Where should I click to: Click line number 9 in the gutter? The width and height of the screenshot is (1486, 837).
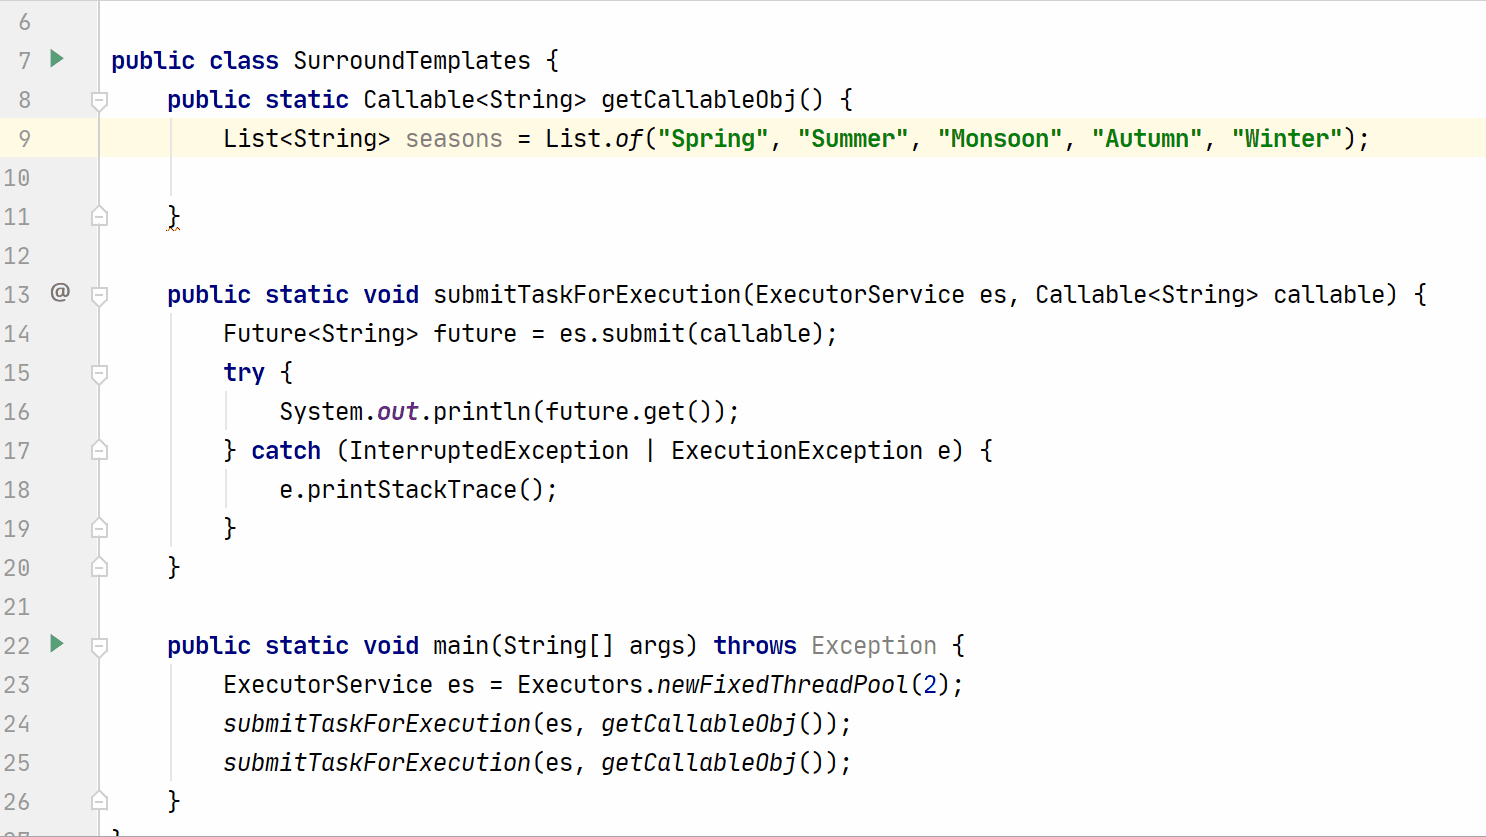click(x=24, y=138)
